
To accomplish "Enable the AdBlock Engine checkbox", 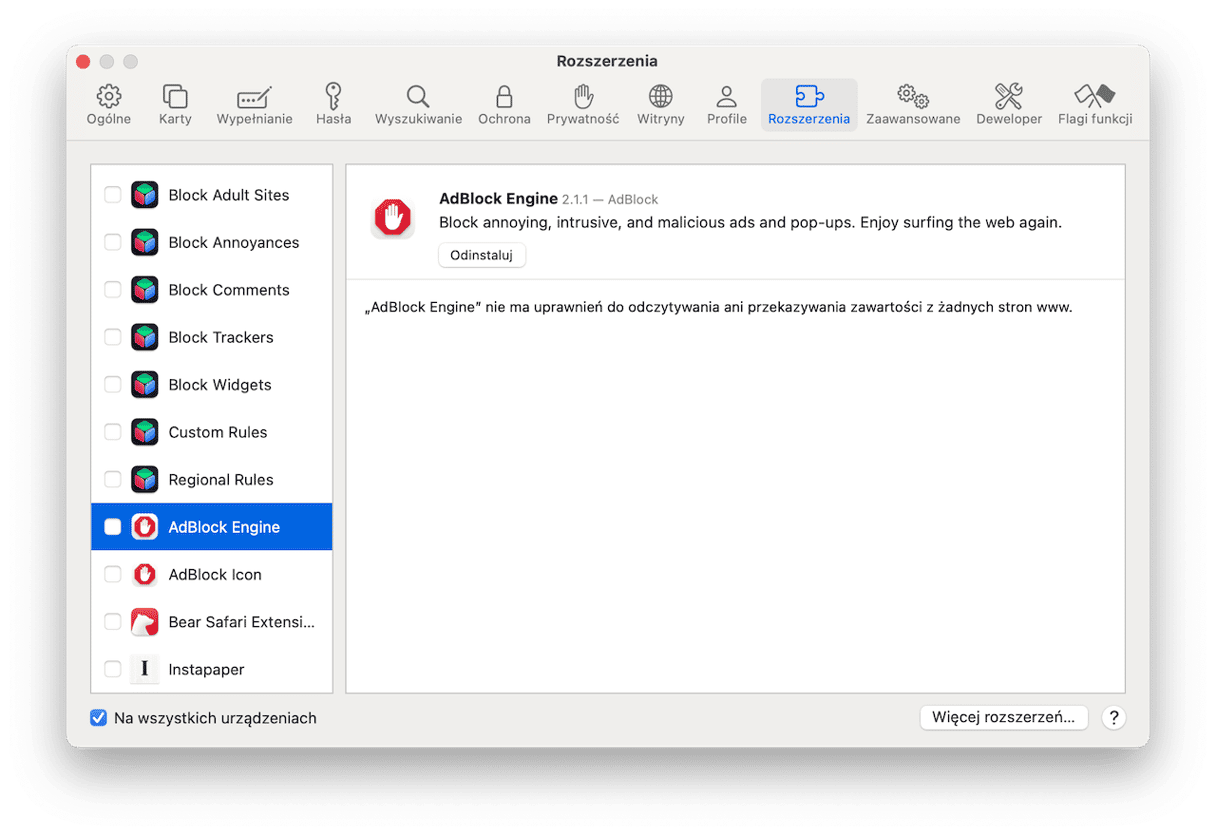I will point(113,527).
